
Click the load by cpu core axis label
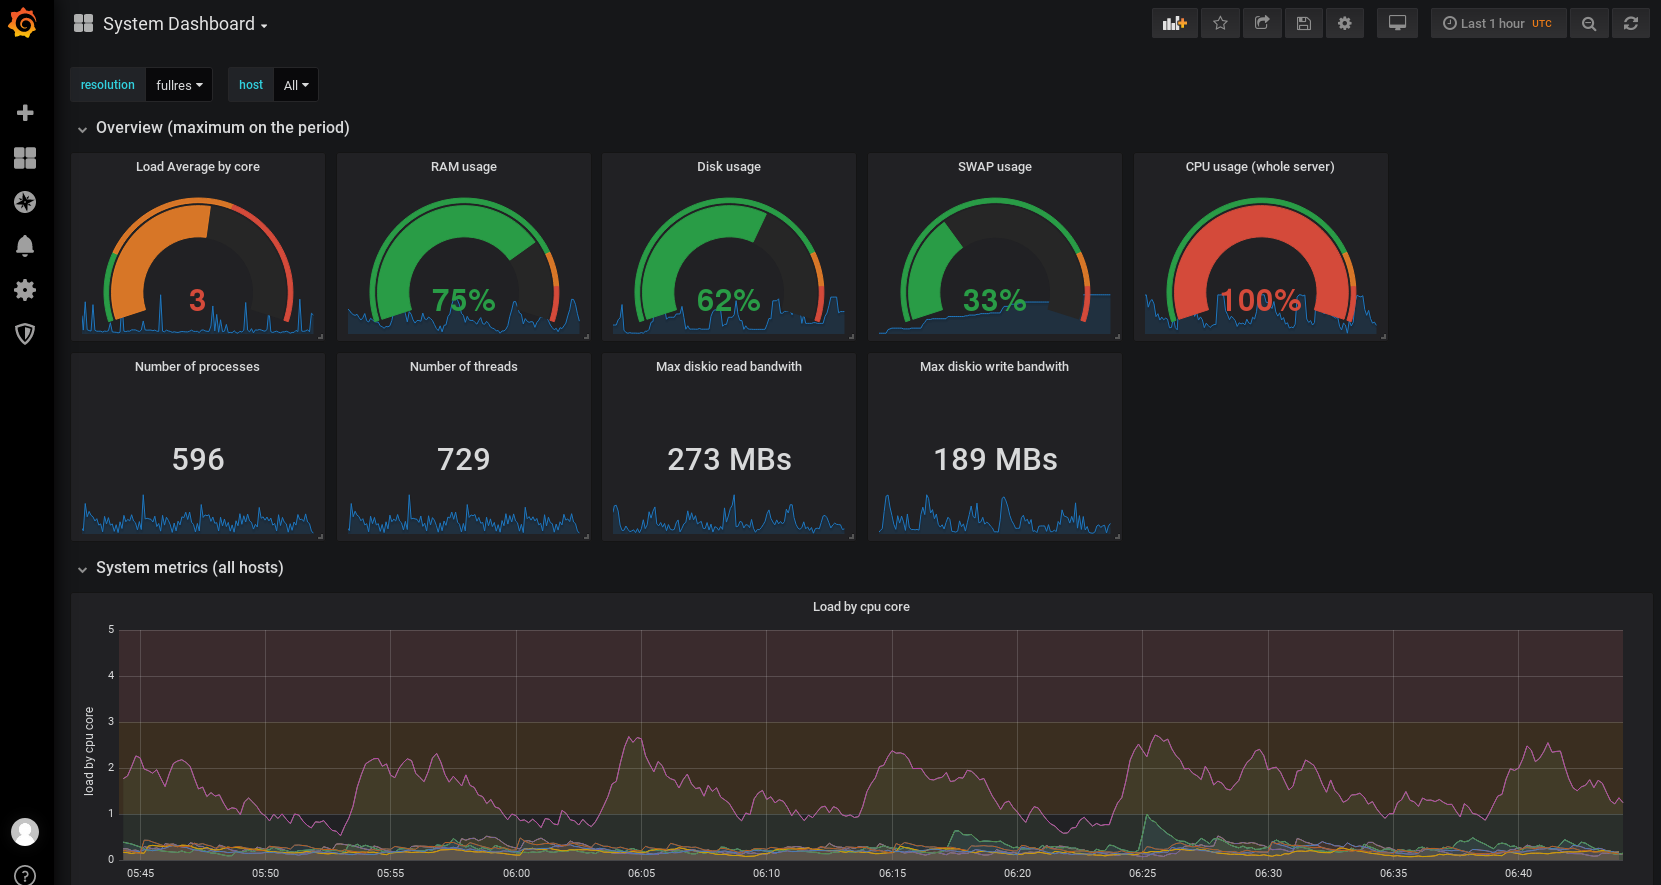[x=89, y=751]
